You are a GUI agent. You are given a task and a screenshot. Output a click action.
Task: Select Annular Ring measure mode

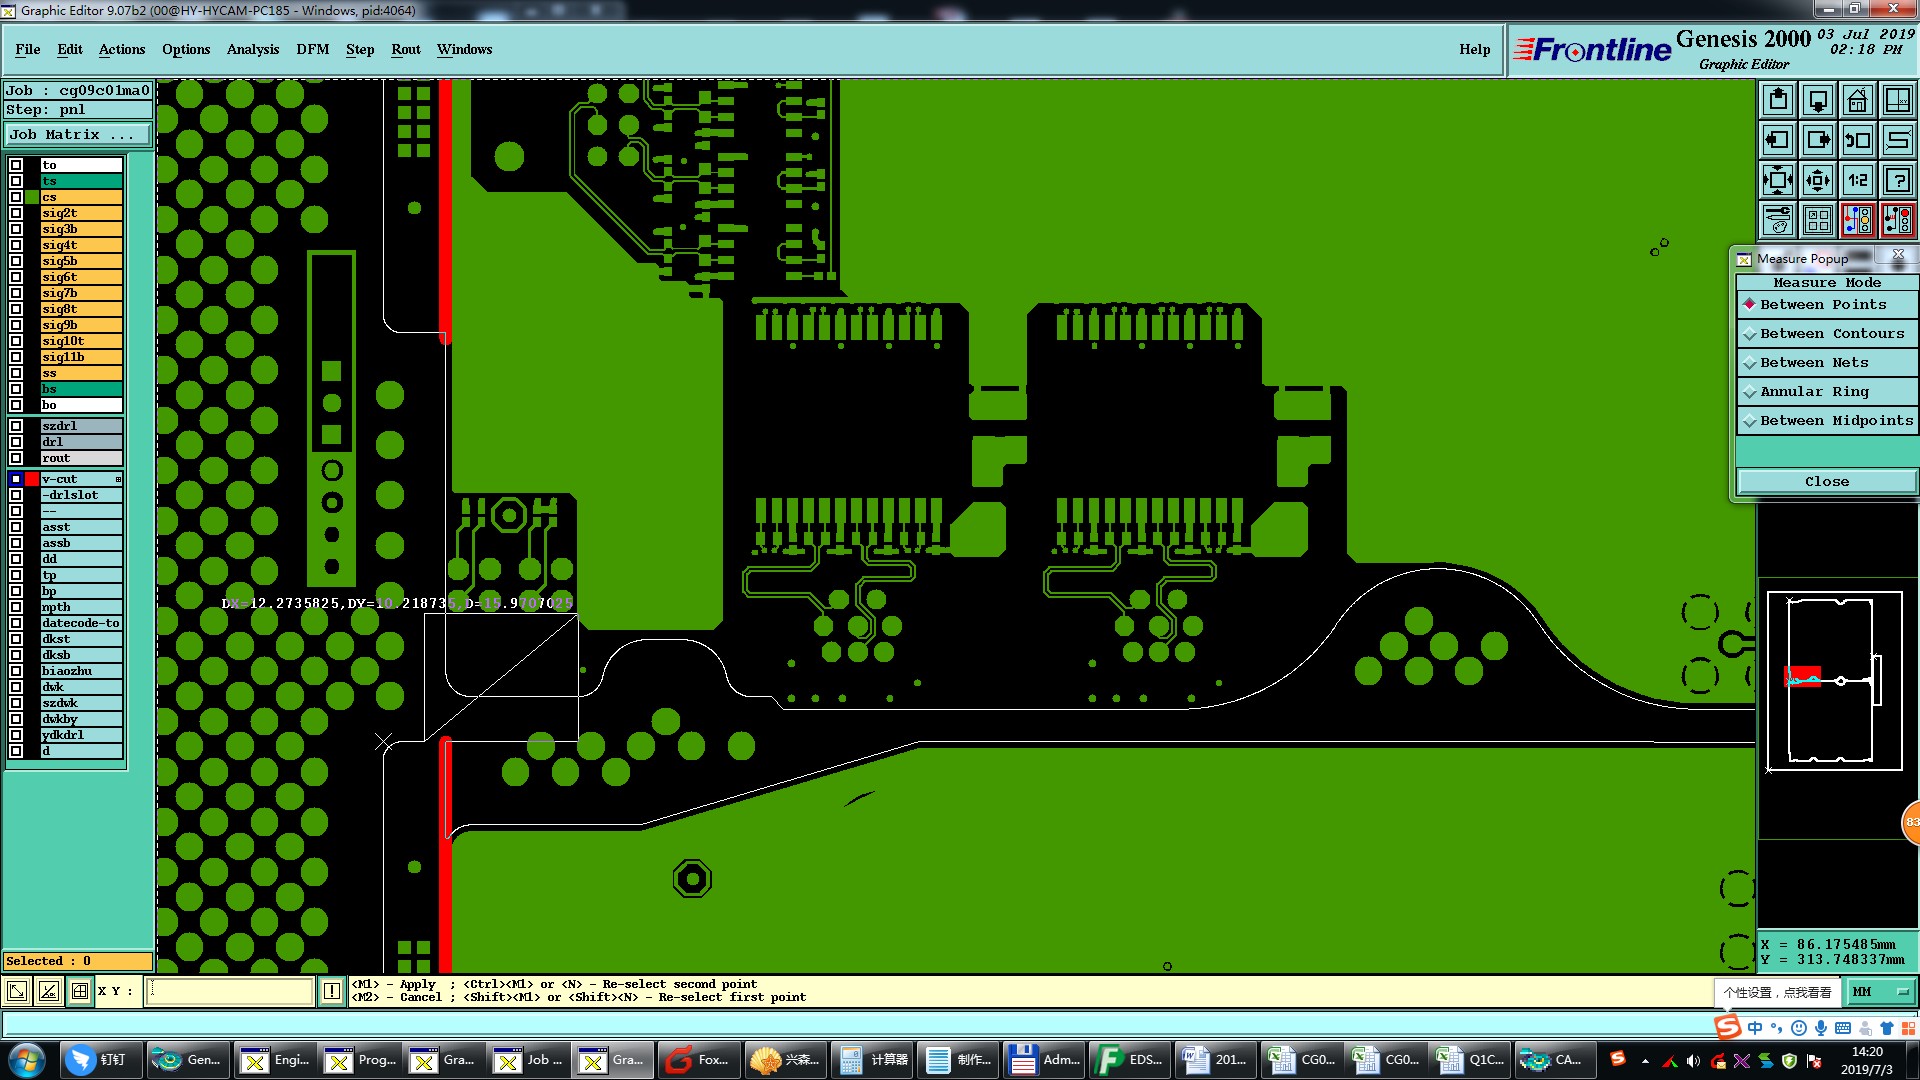[x=1813, y=392]
